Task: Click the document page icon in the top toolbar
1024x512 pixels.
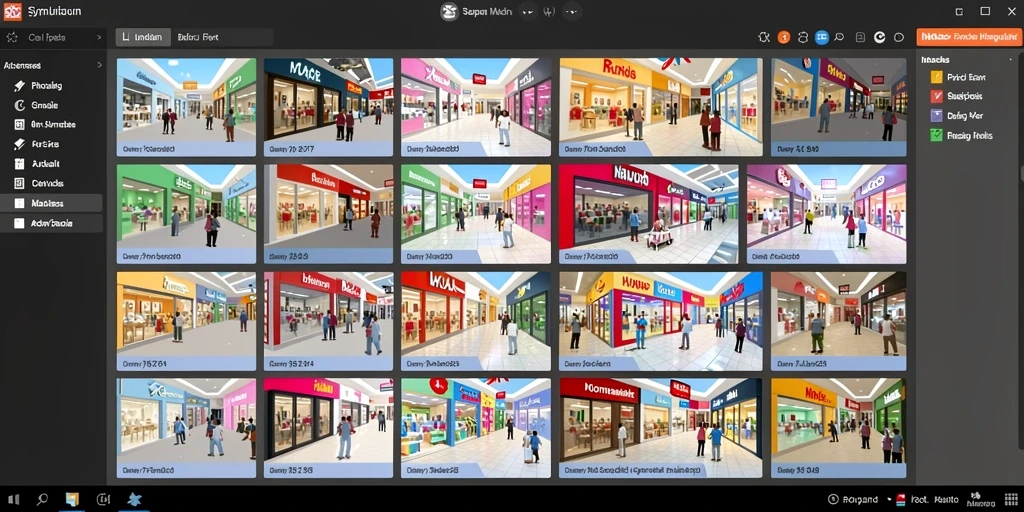Action: [x=860, y=38]
